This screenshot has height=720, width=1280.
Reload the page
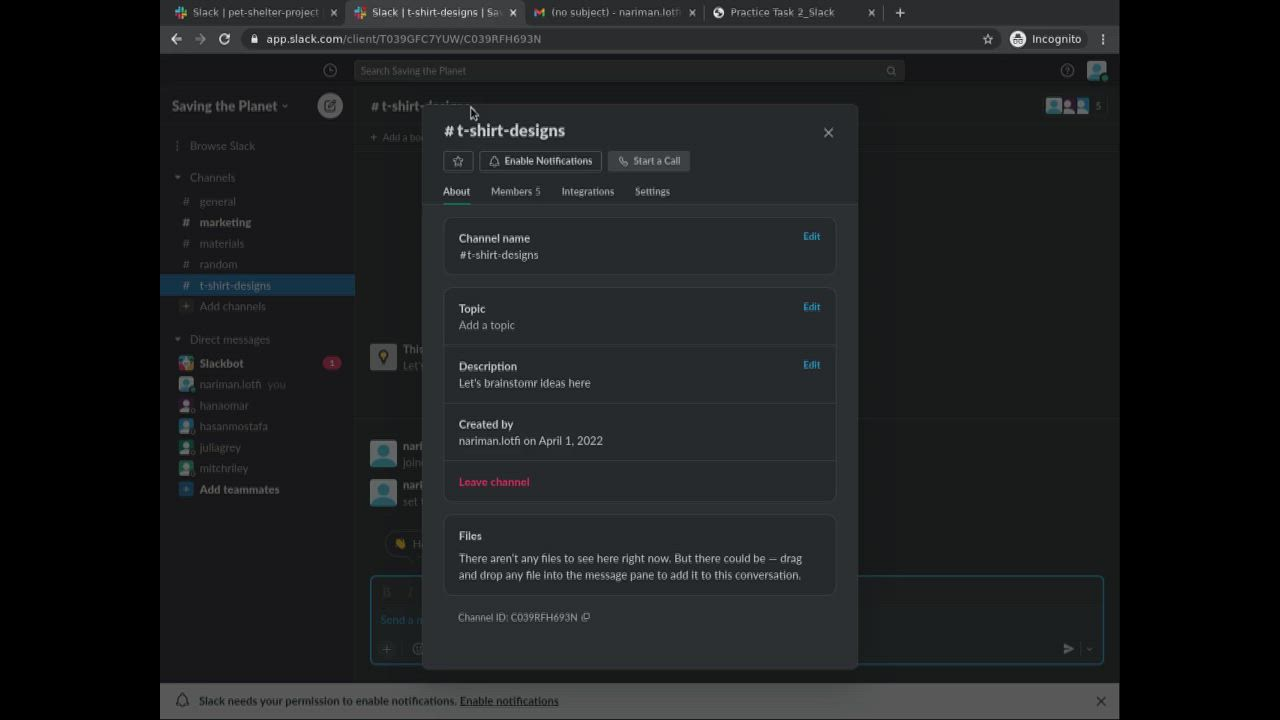[x=224, y=39]
